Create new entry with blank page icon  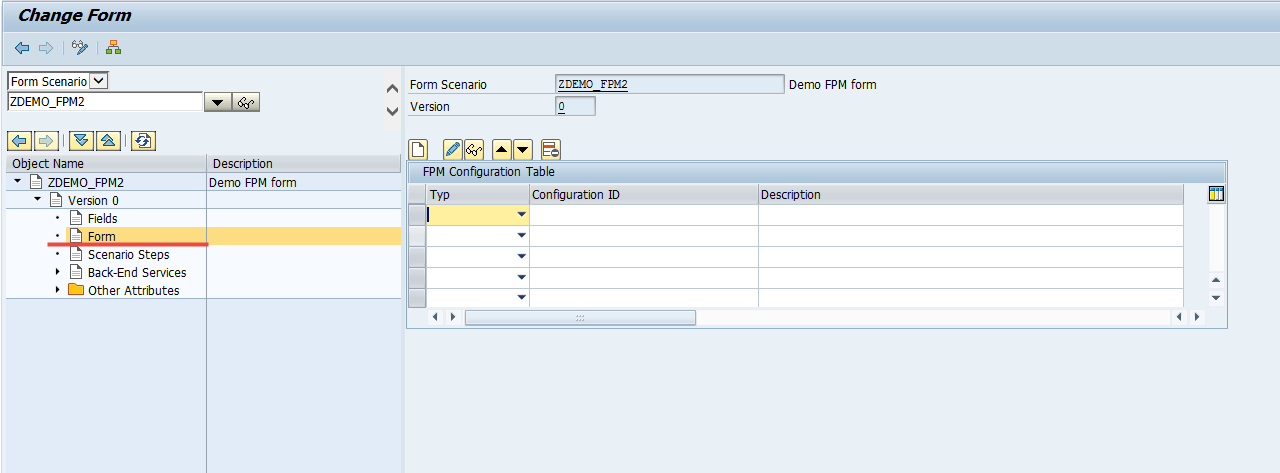[x=419, y=150]
